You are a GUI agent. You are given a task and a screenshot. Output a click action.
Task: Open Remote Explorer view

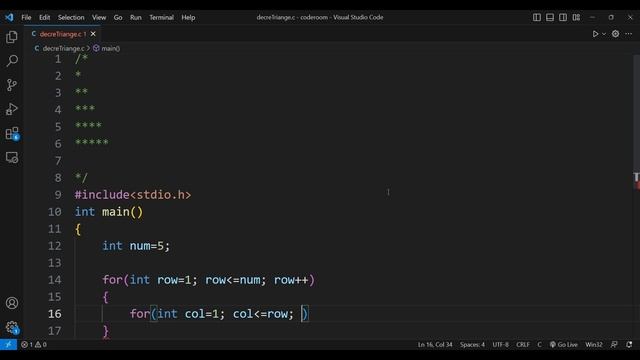click(12, 158)
